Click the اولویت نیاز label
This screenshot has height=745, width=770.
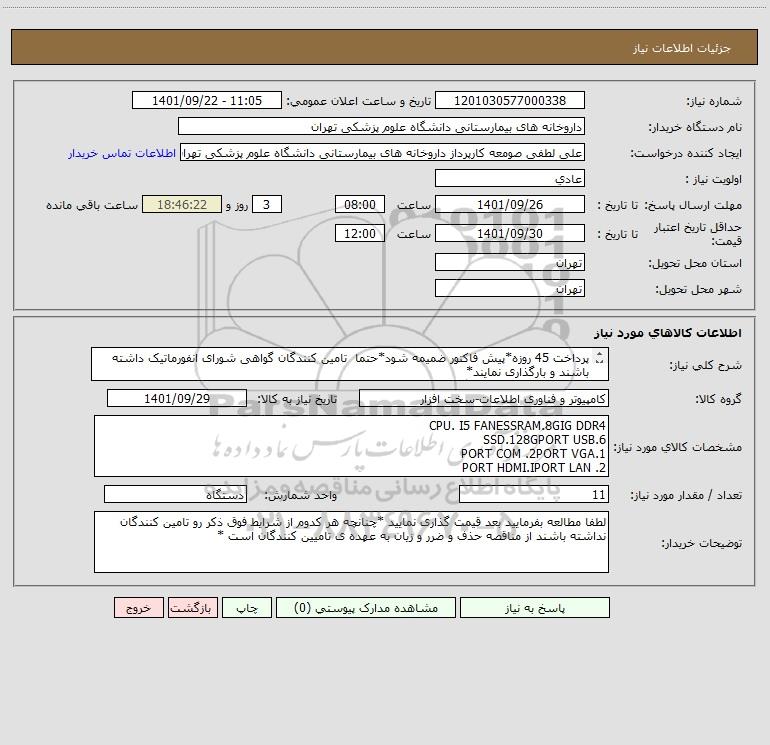coord(714,179)
